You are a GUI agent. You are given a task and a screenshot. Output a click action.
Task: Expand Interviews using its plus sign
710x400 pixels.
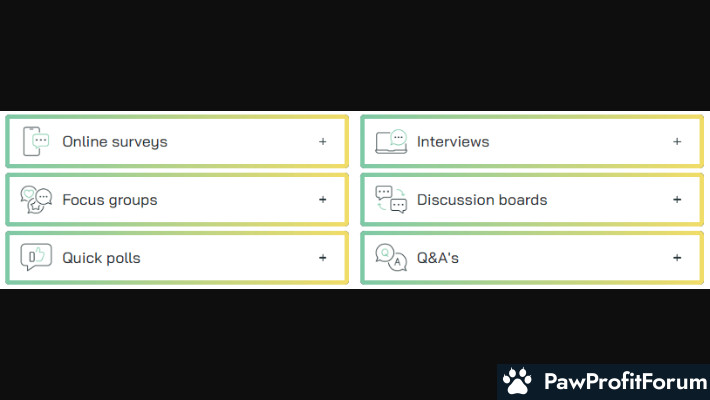pyautogui.click(x=677, y=141)
